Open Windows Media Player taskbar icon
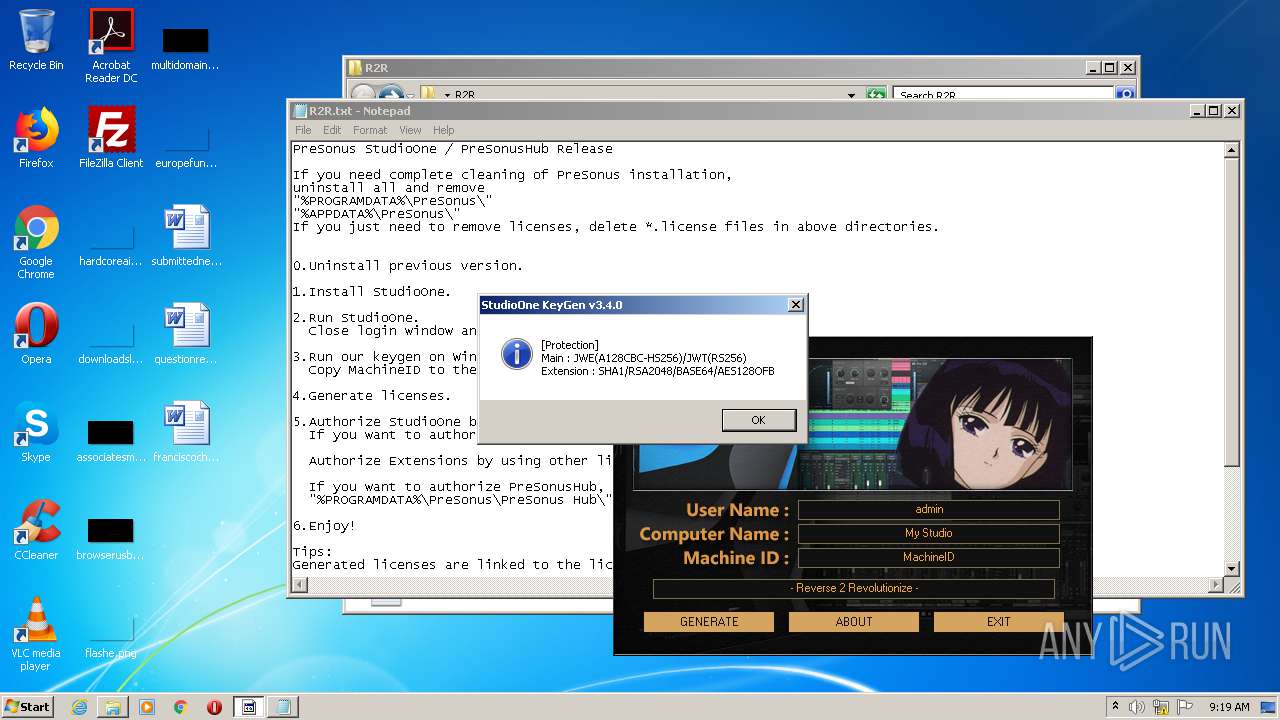The height and width of the screenshot is (720, 1280). coord(147,707)
